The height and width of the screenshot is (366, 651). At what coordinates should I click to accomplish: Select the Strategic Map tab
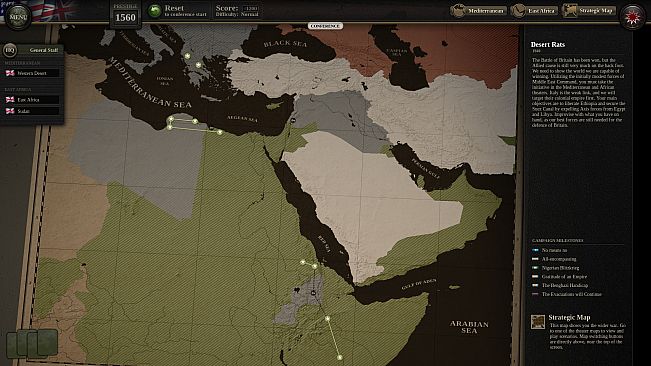pos(589,11)
